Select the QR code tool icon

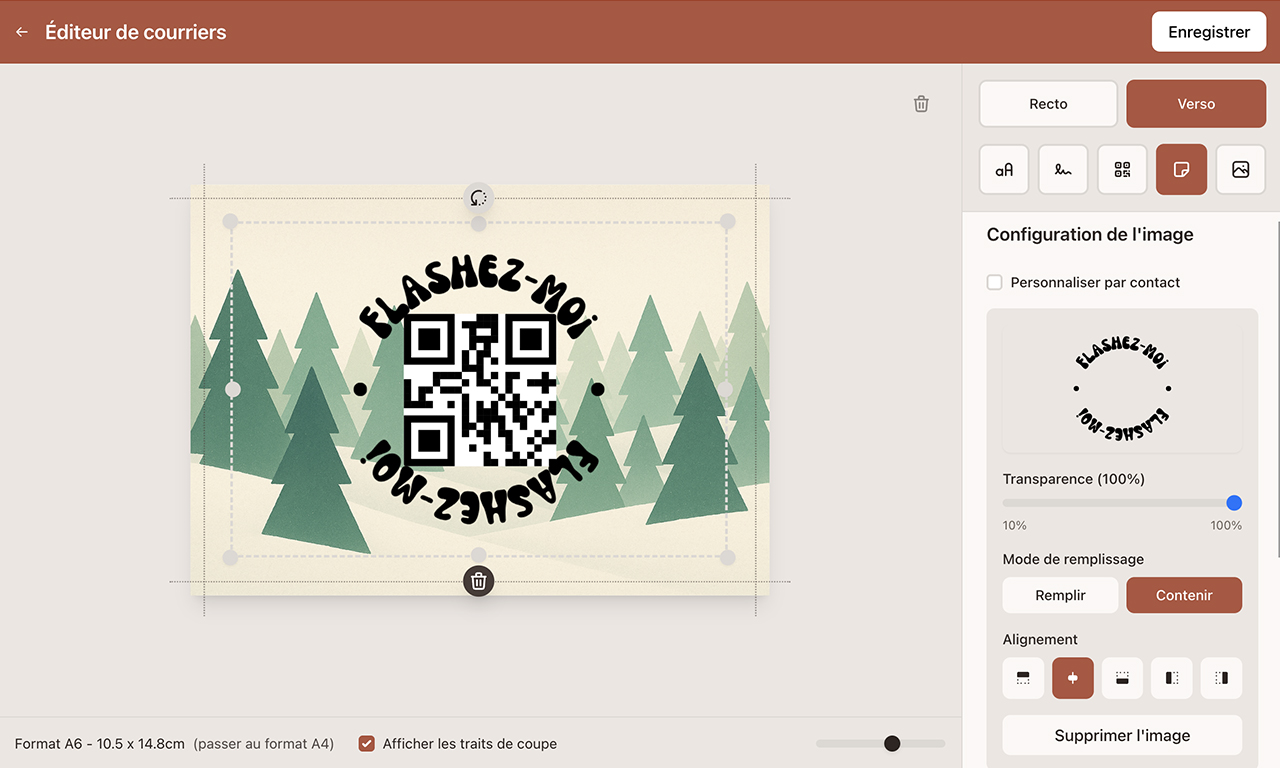click(1122, 170)
